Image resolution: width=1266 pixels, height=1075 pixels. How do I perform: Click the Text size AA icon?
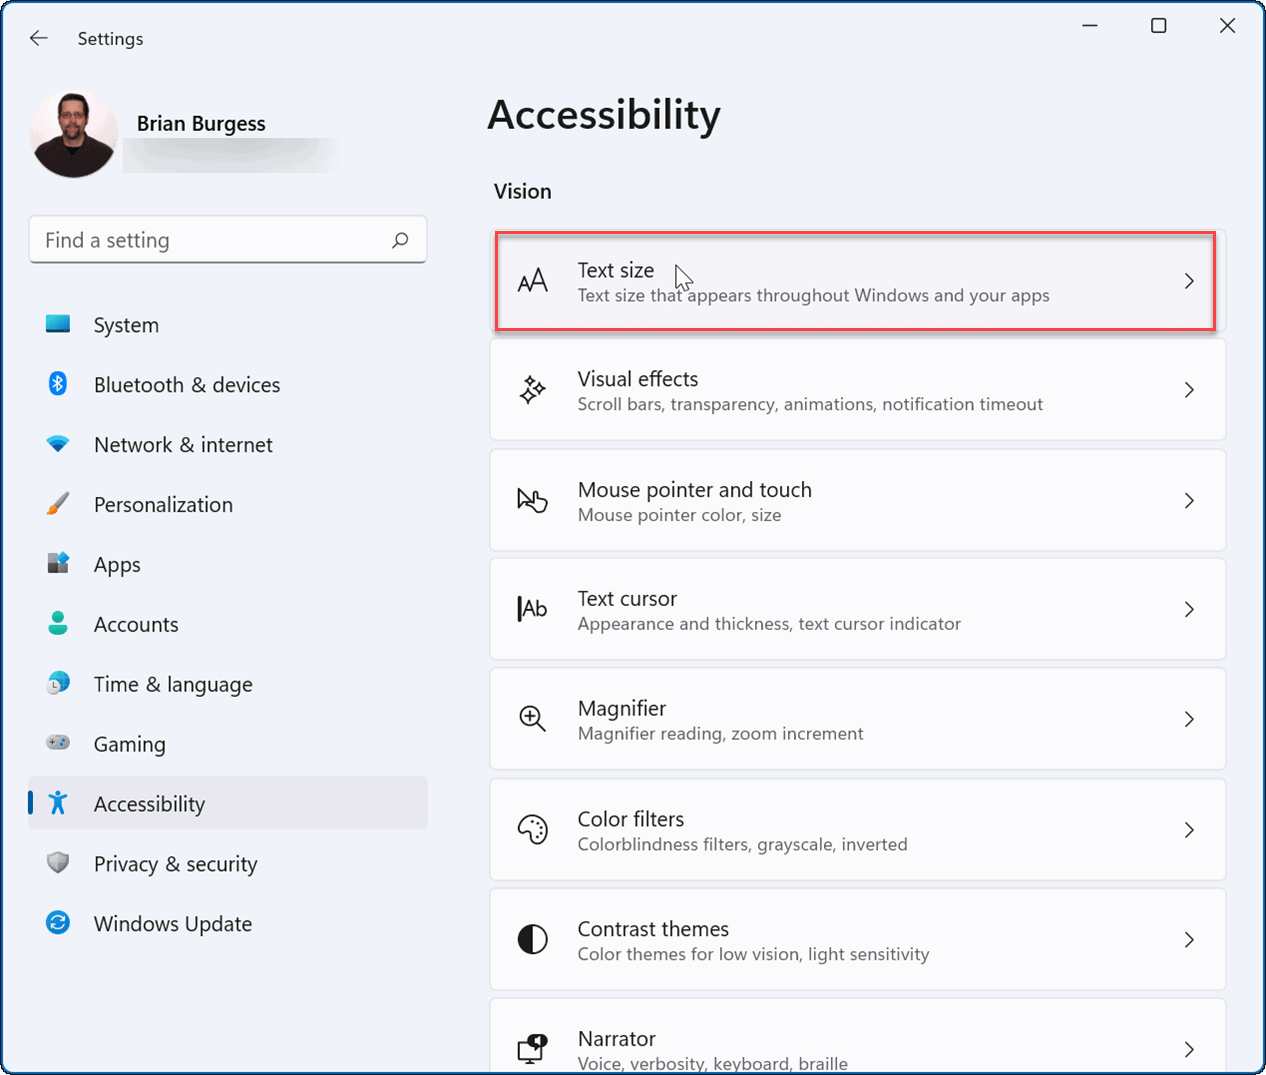pos(533,281)
